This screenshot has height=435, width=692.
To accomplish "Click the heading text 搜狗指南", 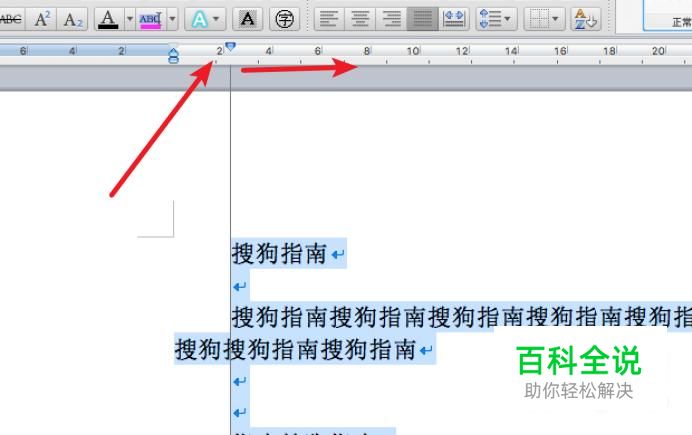I will pyautogui.click(x=279, y=253).
